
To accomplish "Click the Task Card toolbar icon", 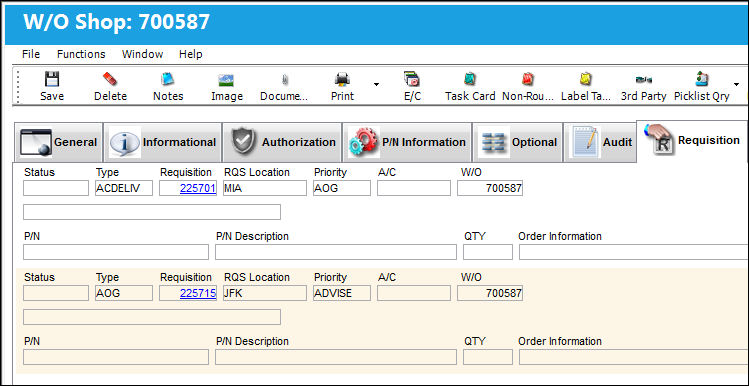I will 470,79.
